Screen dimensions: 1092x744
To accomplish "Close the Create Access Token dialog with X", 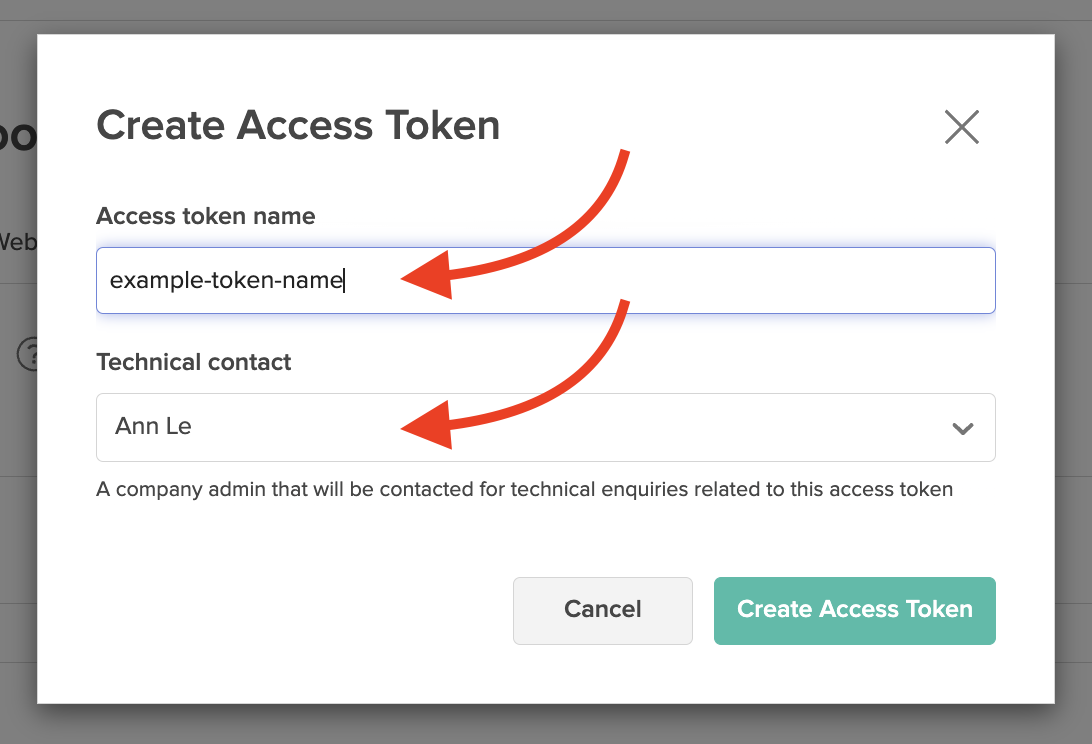I will pyautogui.click(x=962, y=127).
